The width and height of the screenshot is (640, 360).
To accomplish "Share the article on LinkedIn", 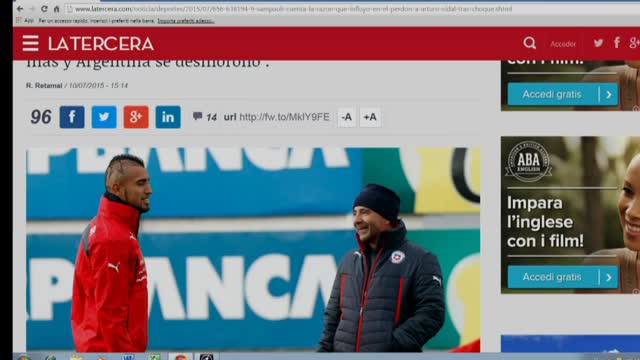I will point(168,117).
